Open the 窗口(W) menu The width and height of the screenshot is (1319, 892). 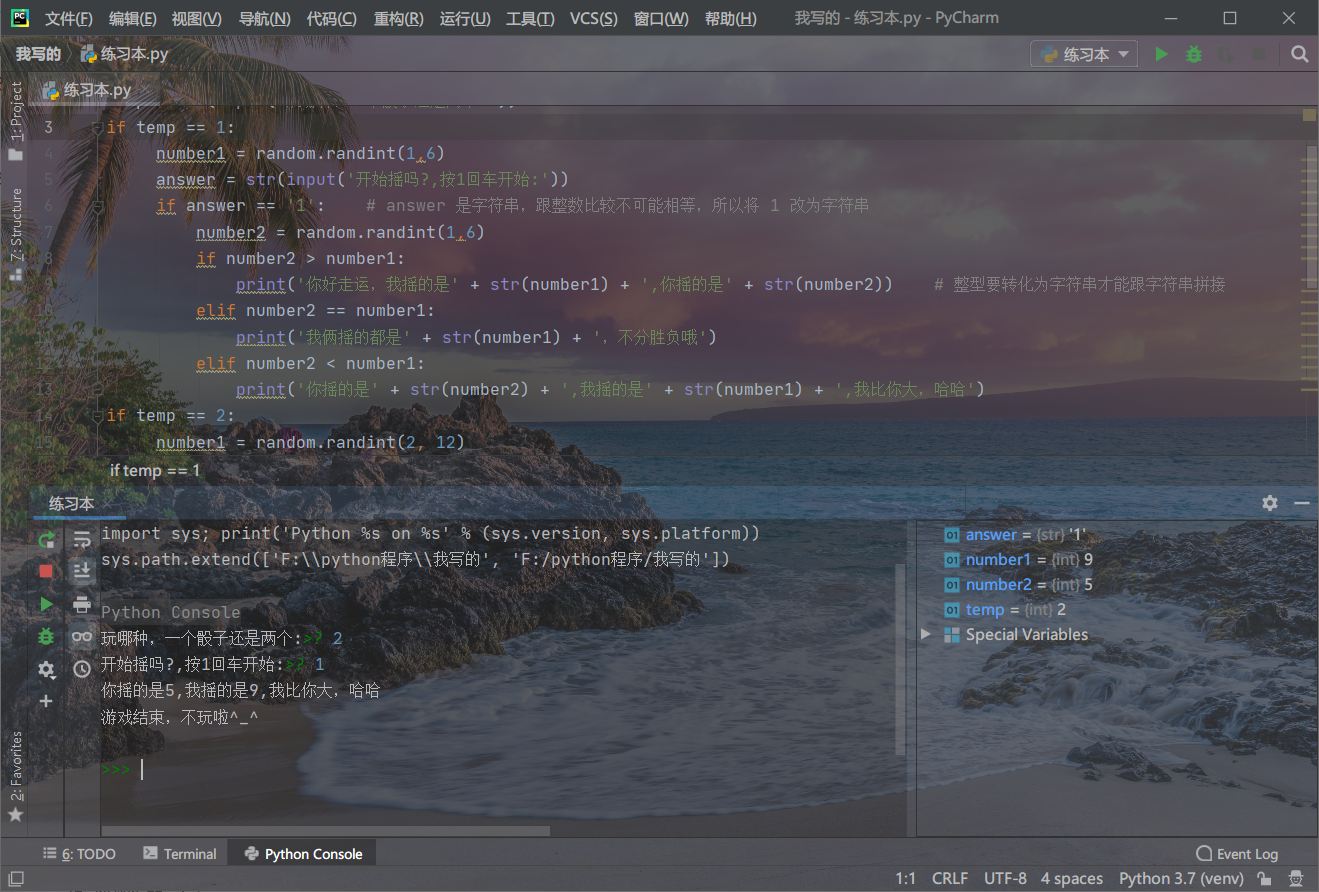click(x=661, y=18)
